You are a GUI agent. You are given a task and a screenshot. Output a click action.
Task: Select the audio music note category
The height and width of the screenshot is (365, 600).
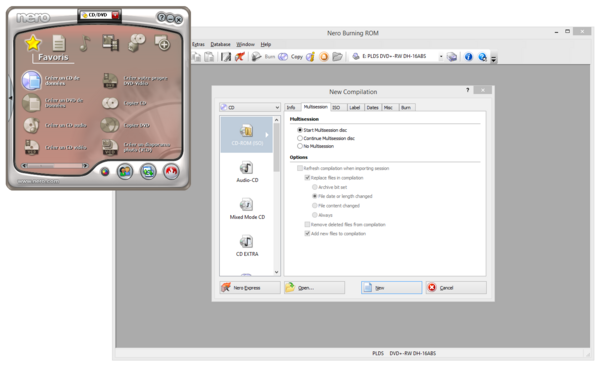[x=85, y=43]
